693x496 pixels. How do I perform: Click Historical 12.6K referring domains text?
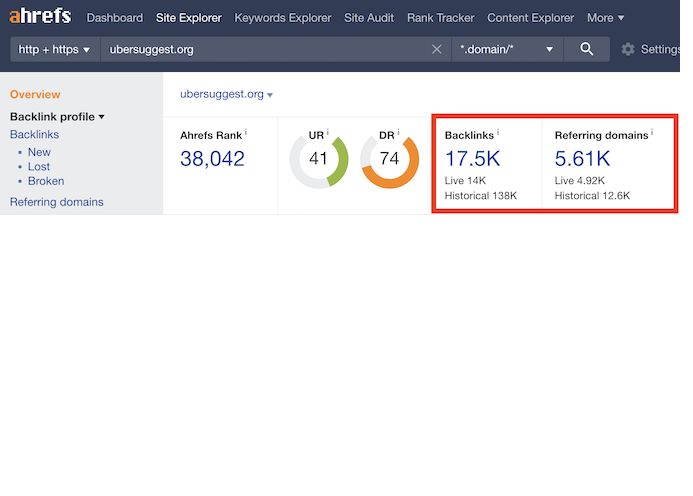[x=592, y=195]
